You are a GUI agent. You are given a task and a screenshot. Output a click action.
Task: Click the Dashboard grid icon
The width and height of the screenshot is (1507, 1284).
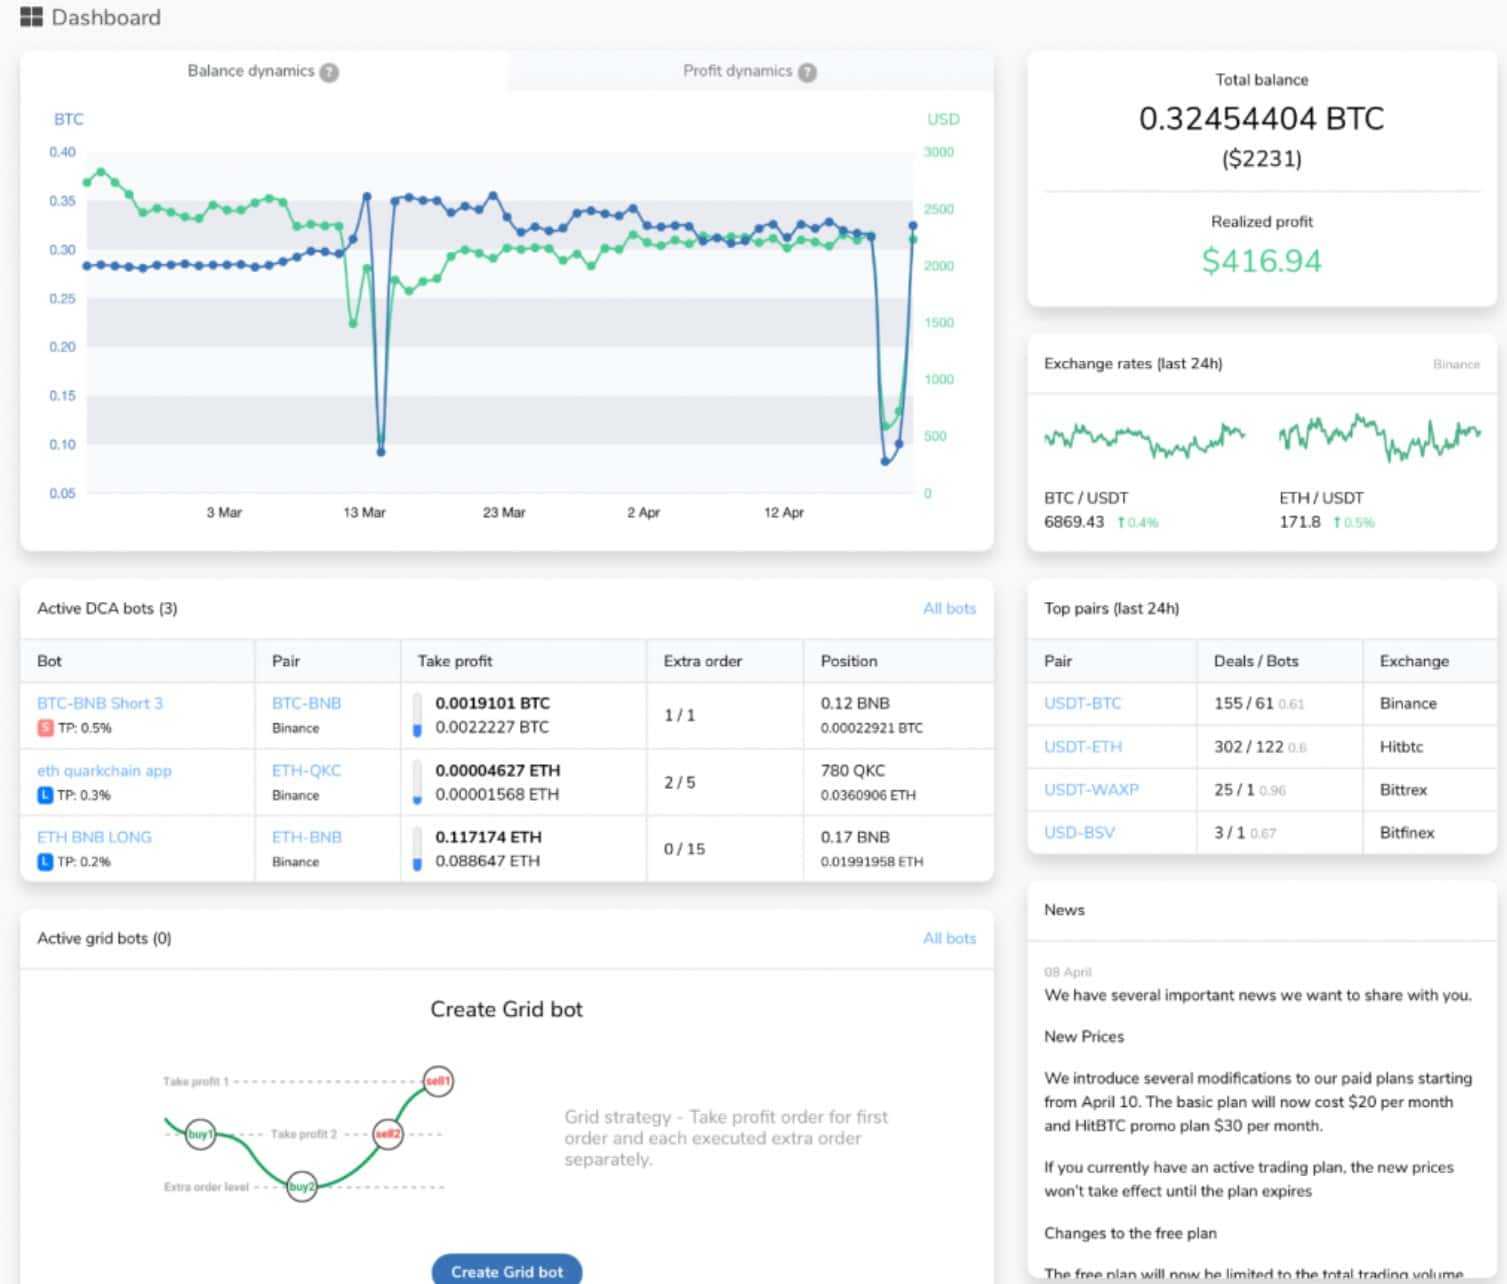tap(31, 17)
